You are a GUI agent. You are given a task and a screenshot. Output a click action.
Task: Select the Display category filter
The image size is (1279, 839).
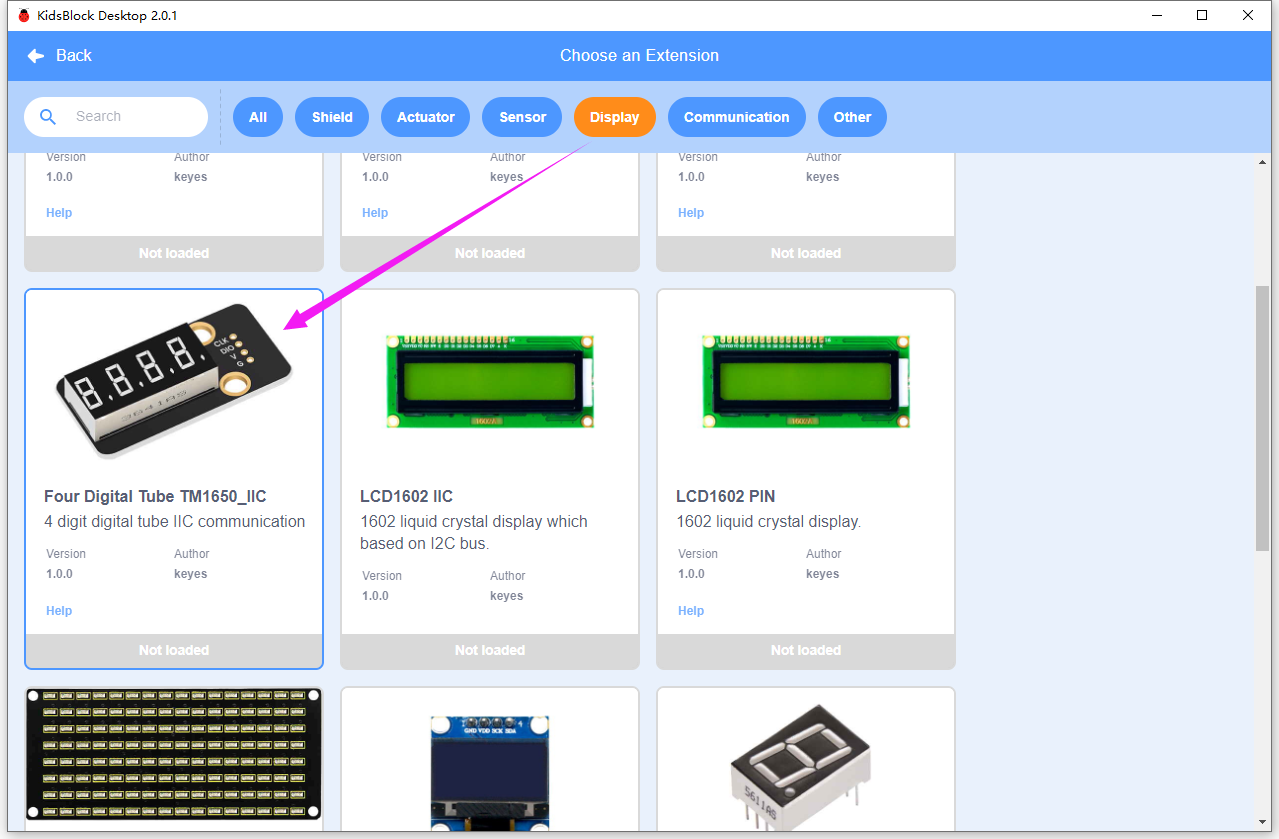point(614,117)
